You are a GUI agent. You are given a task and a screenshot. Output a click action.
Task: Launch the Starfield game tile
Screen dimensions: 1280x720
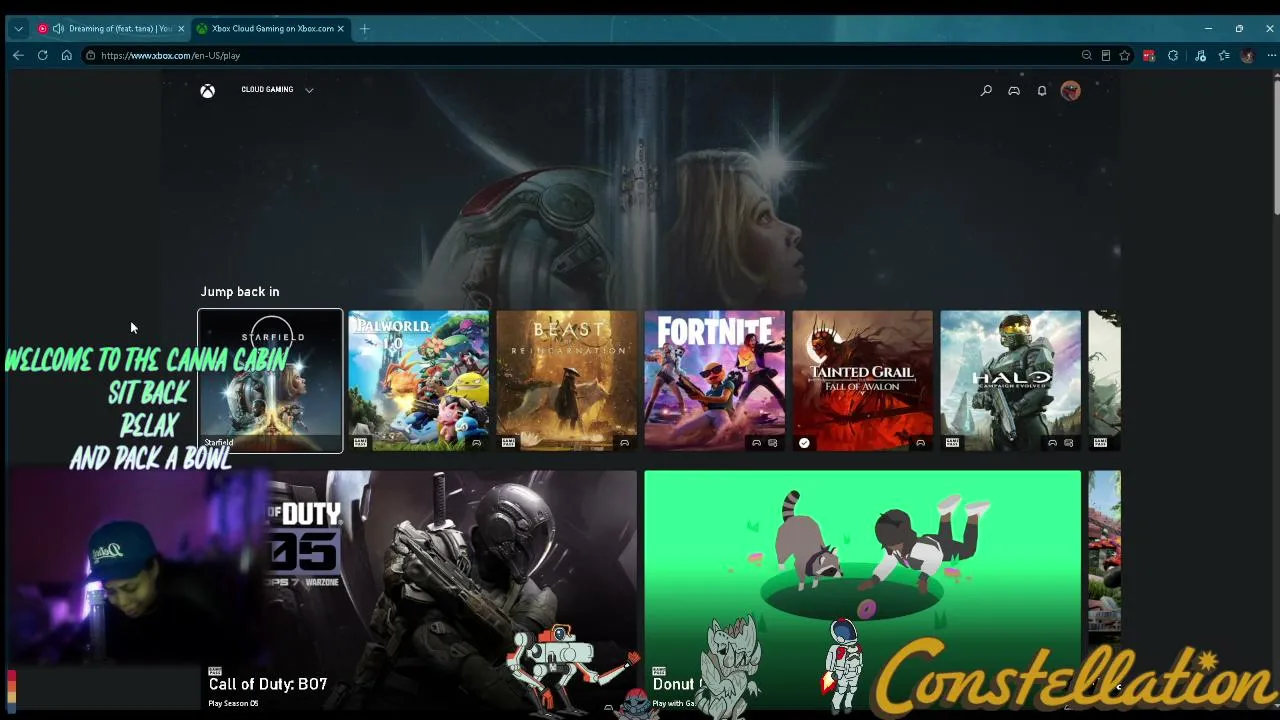pos(270,381)
